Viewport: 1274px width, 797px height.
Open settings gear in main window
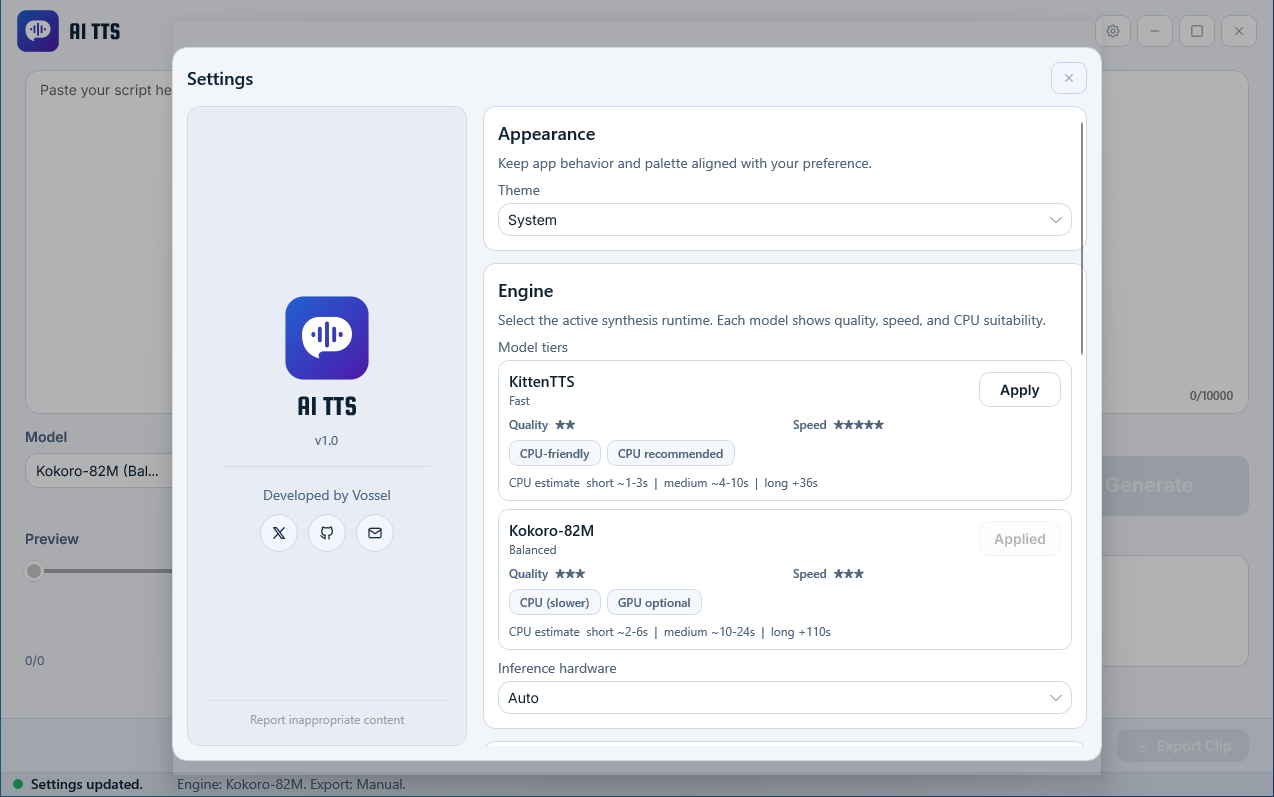coord(1113,31)
